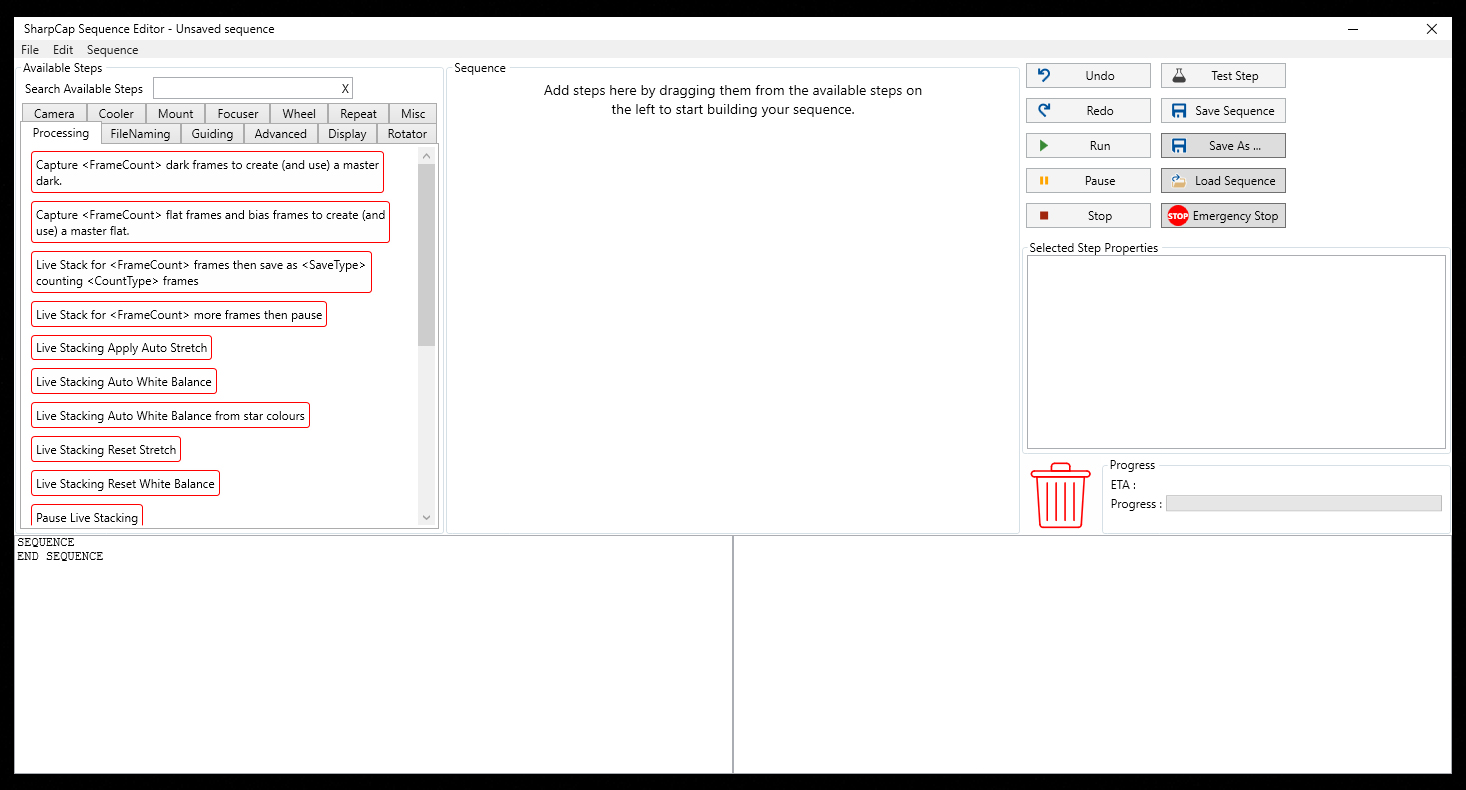Select Live Stacking Reset White Balance step
1466x790 pixels.
click(125, 484)
